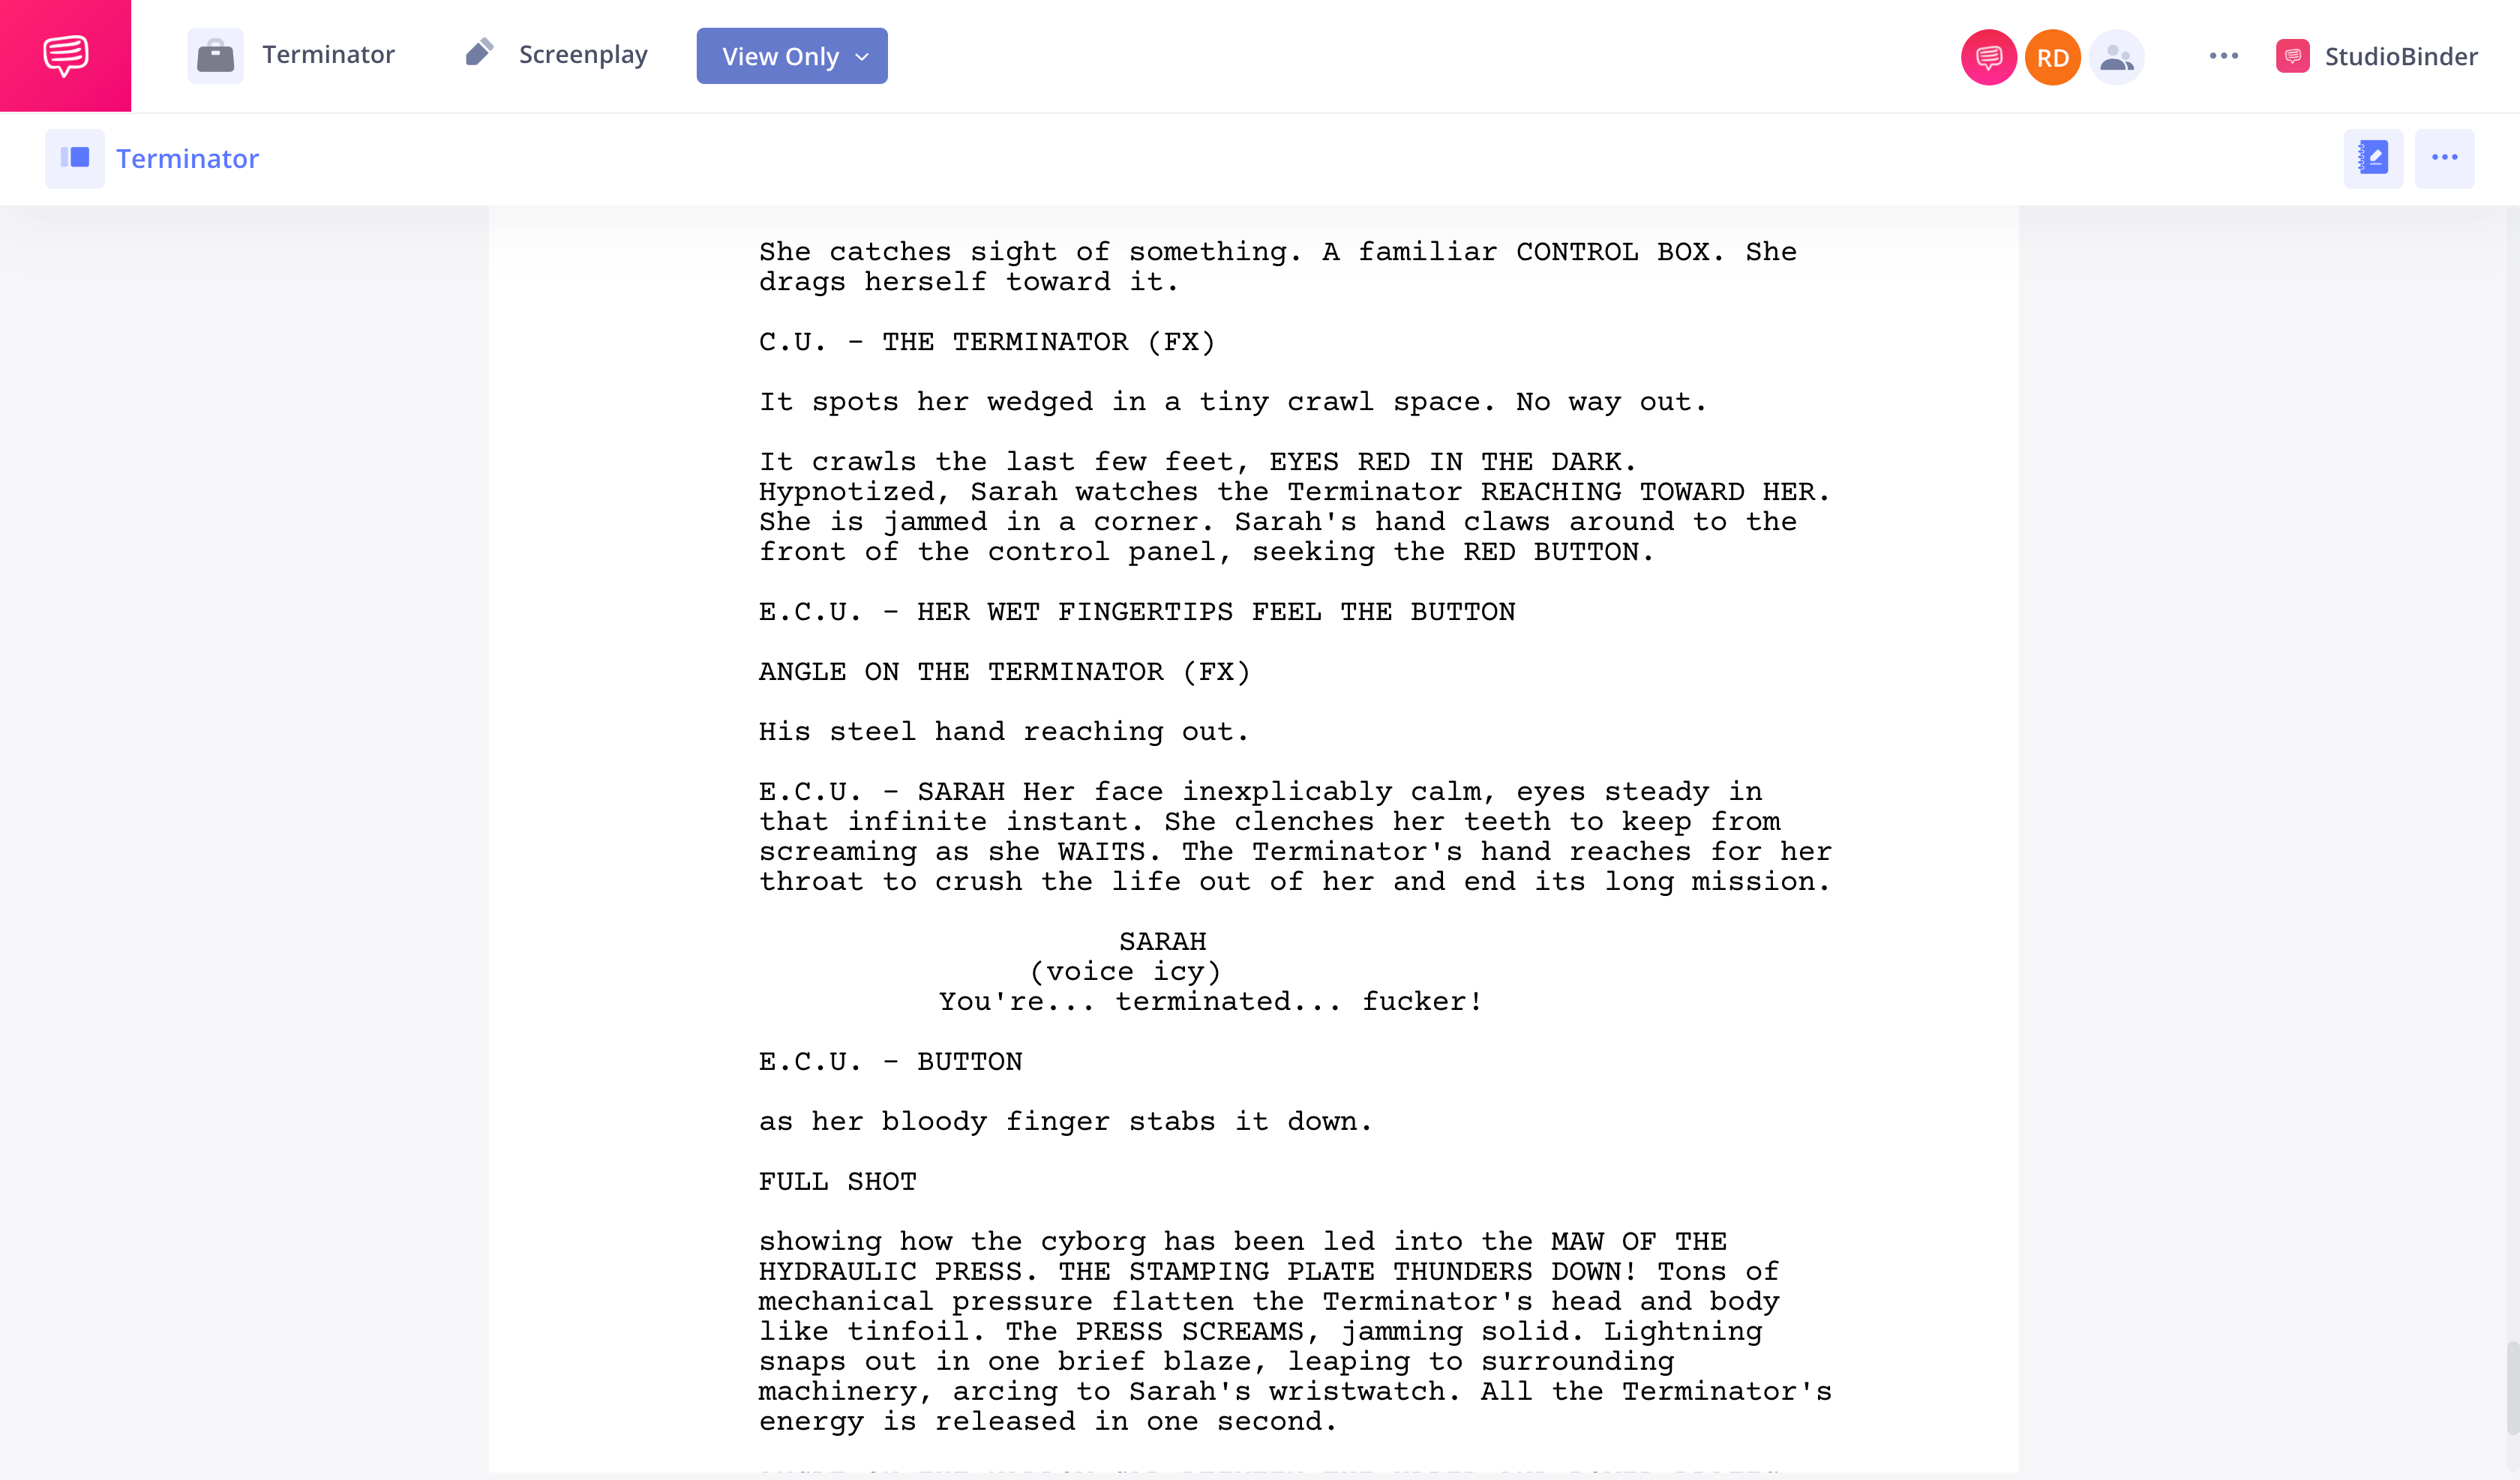This screenshot has width=2520, height=1480.
Task: Click the RD user avatar icon
Action: [2050, 56]
